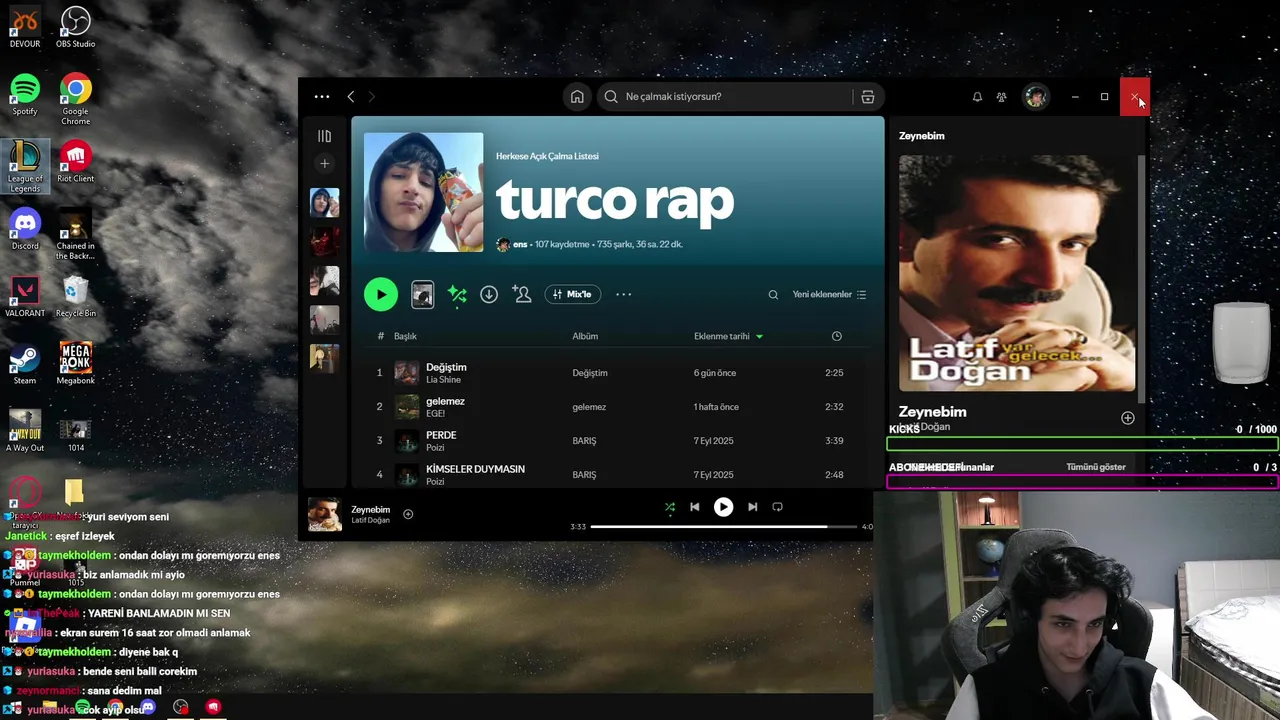Click the 'Tümünü göster' link

pos(1096,467)
